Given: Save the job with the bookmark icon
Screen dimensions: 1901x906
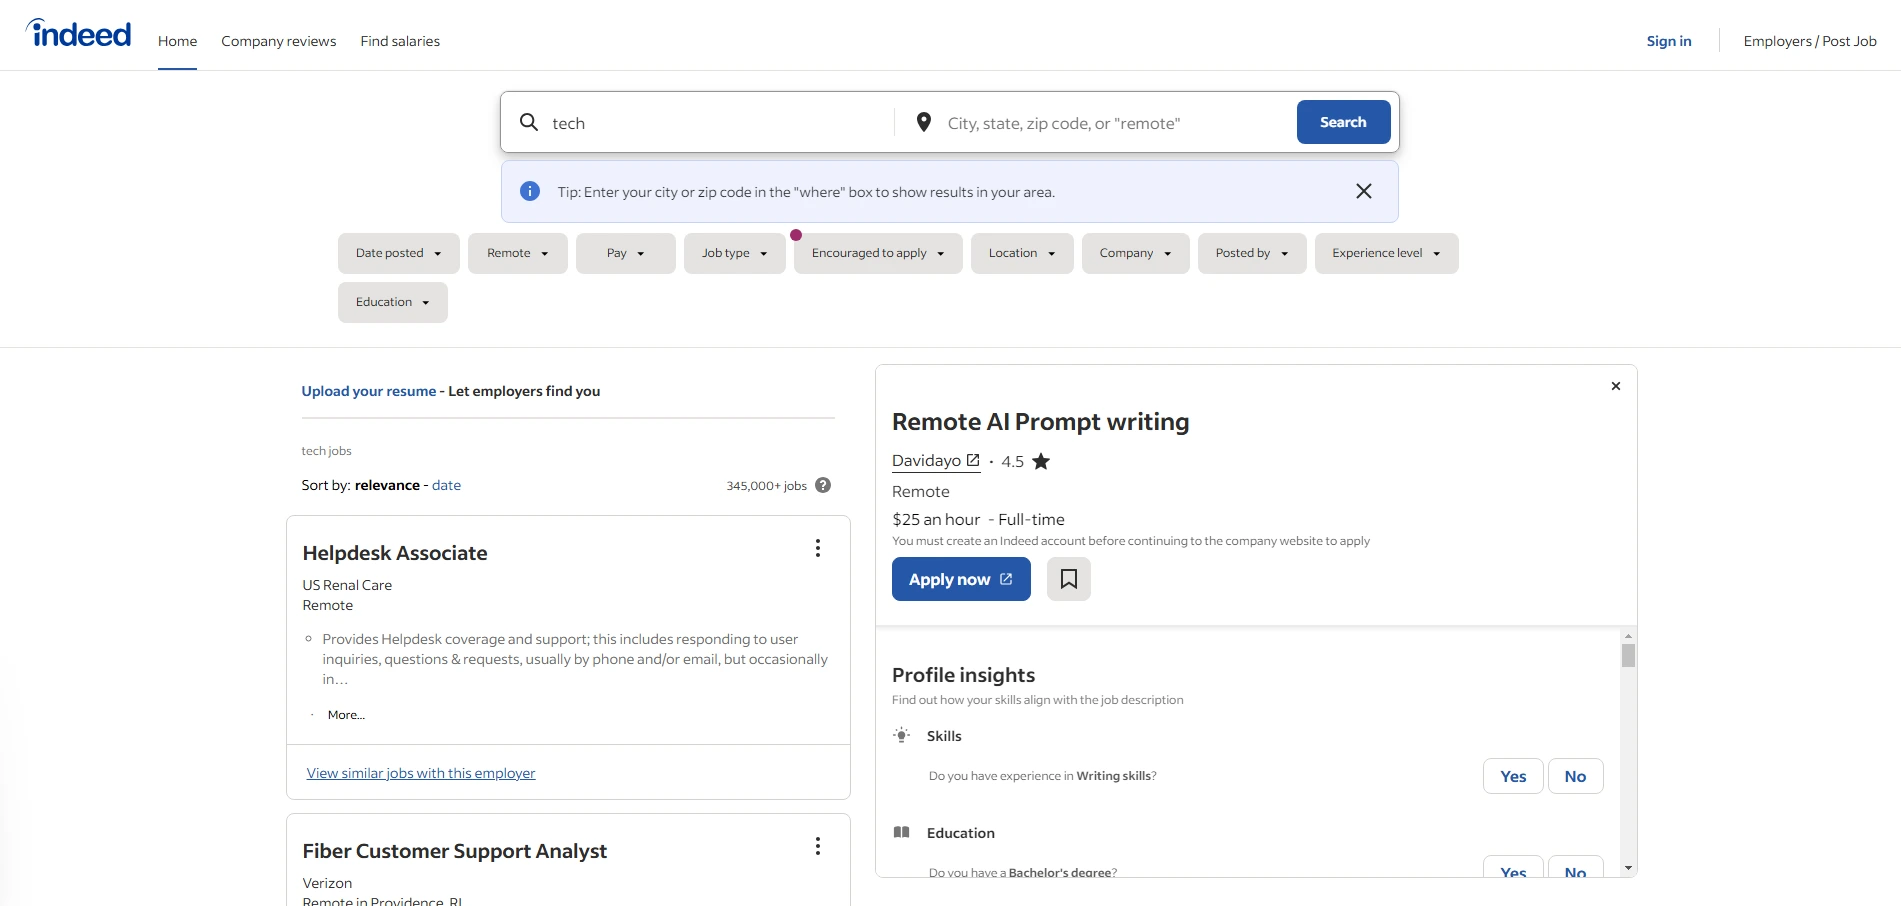Looking at the screenshot, I should [x=1069, y=579].
